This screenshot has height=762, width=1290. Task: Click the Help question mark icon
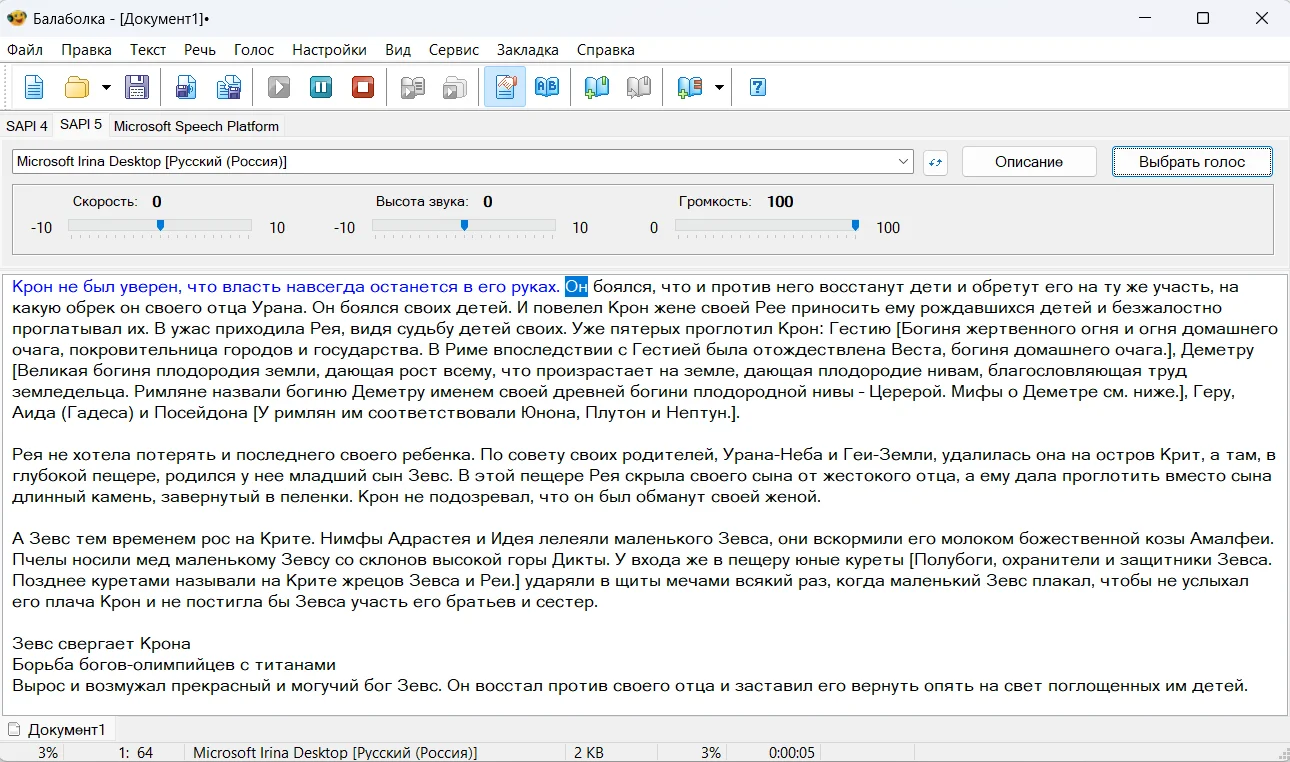(x=757, y=88)
